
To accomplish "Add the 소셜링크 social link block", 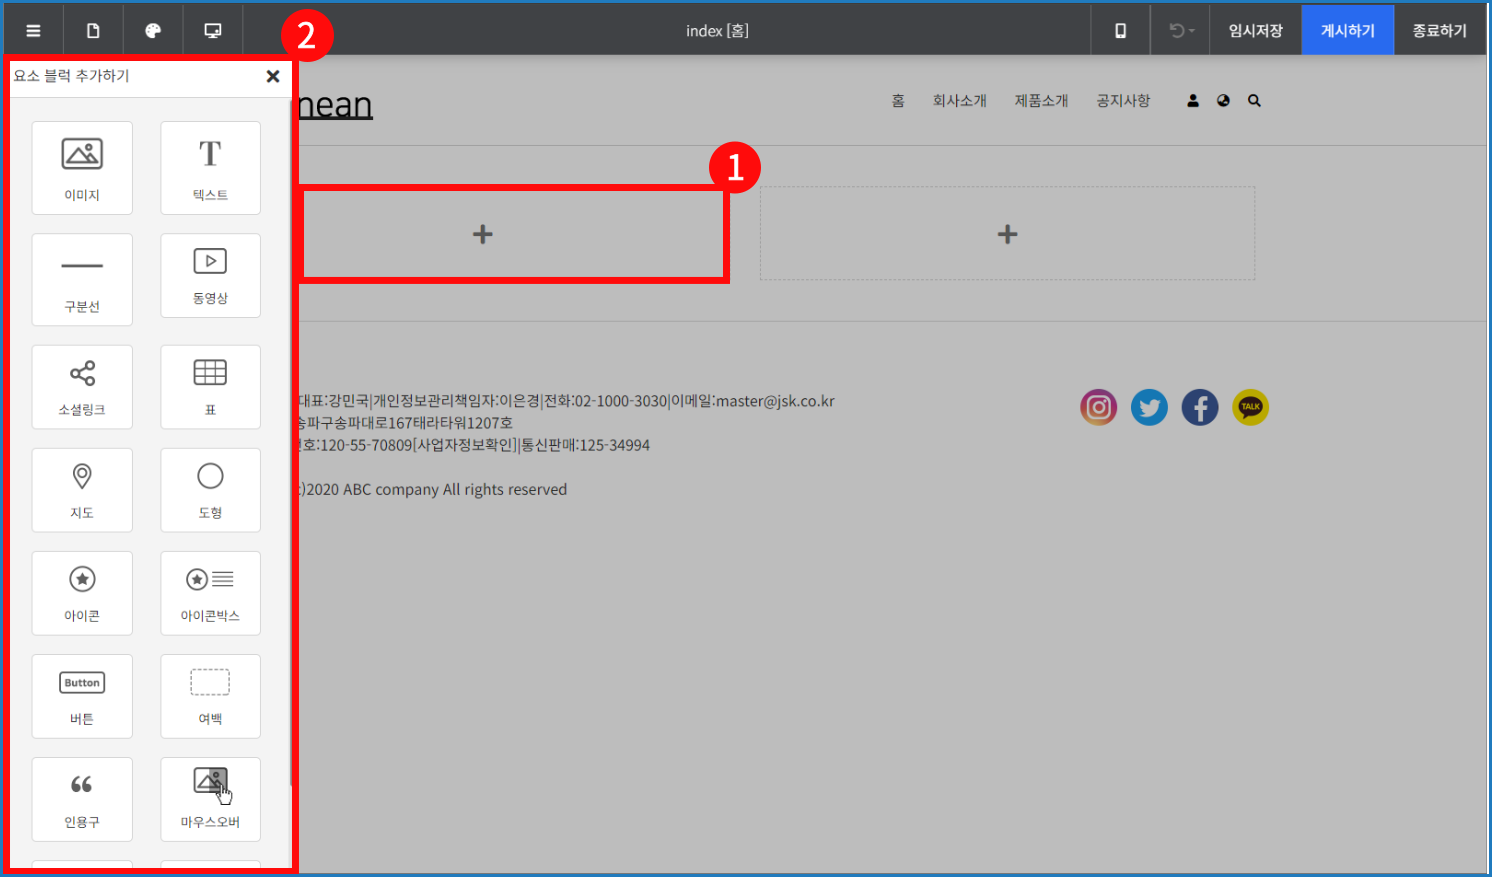I will 82,387.
